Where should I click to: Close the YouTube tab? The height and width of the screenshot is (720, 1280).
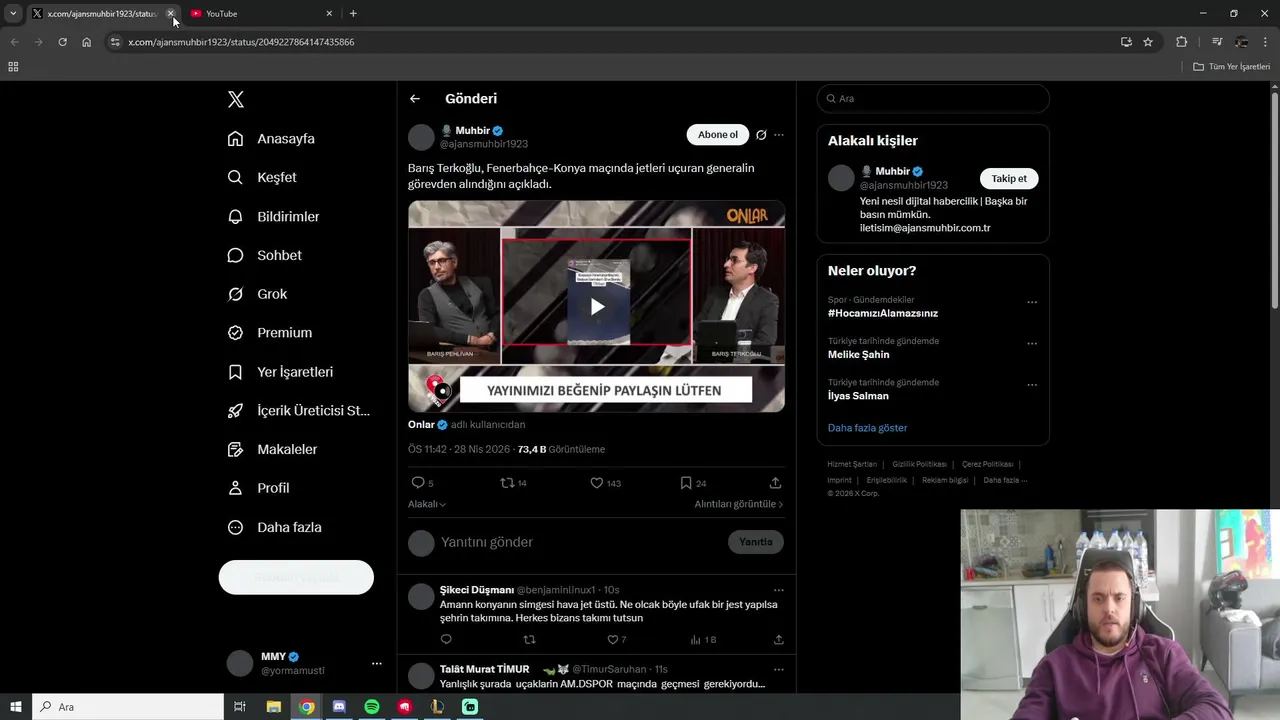coord(329,14)
